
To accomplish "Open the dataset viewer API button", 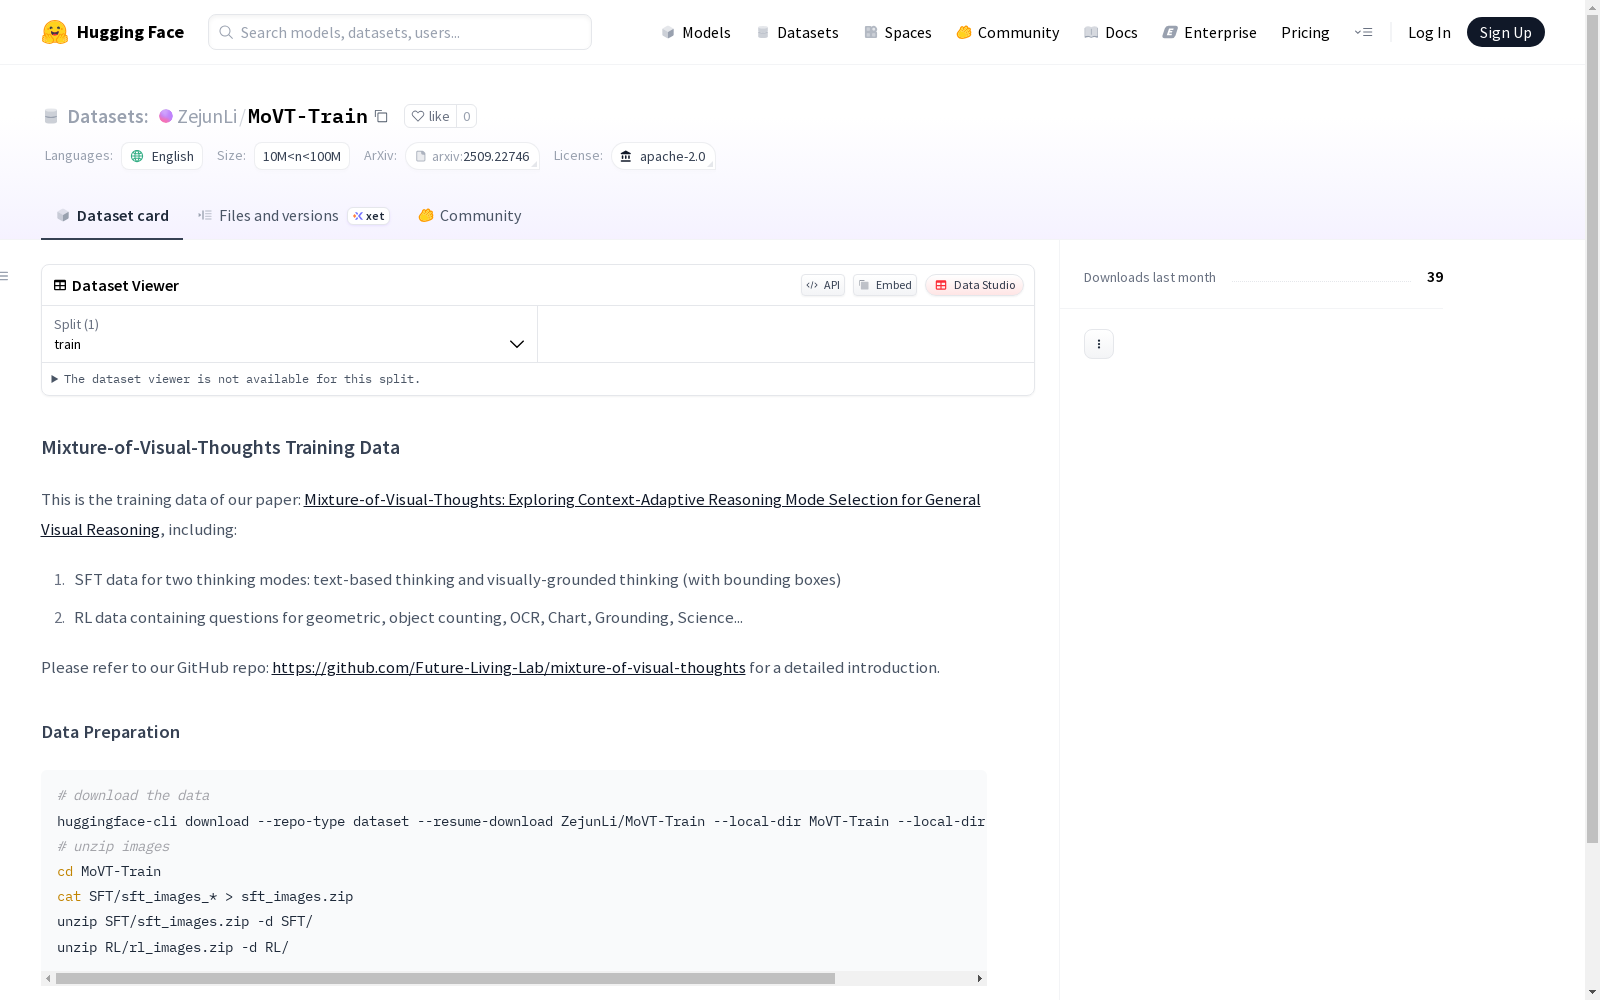I will [x=823, y=285].
